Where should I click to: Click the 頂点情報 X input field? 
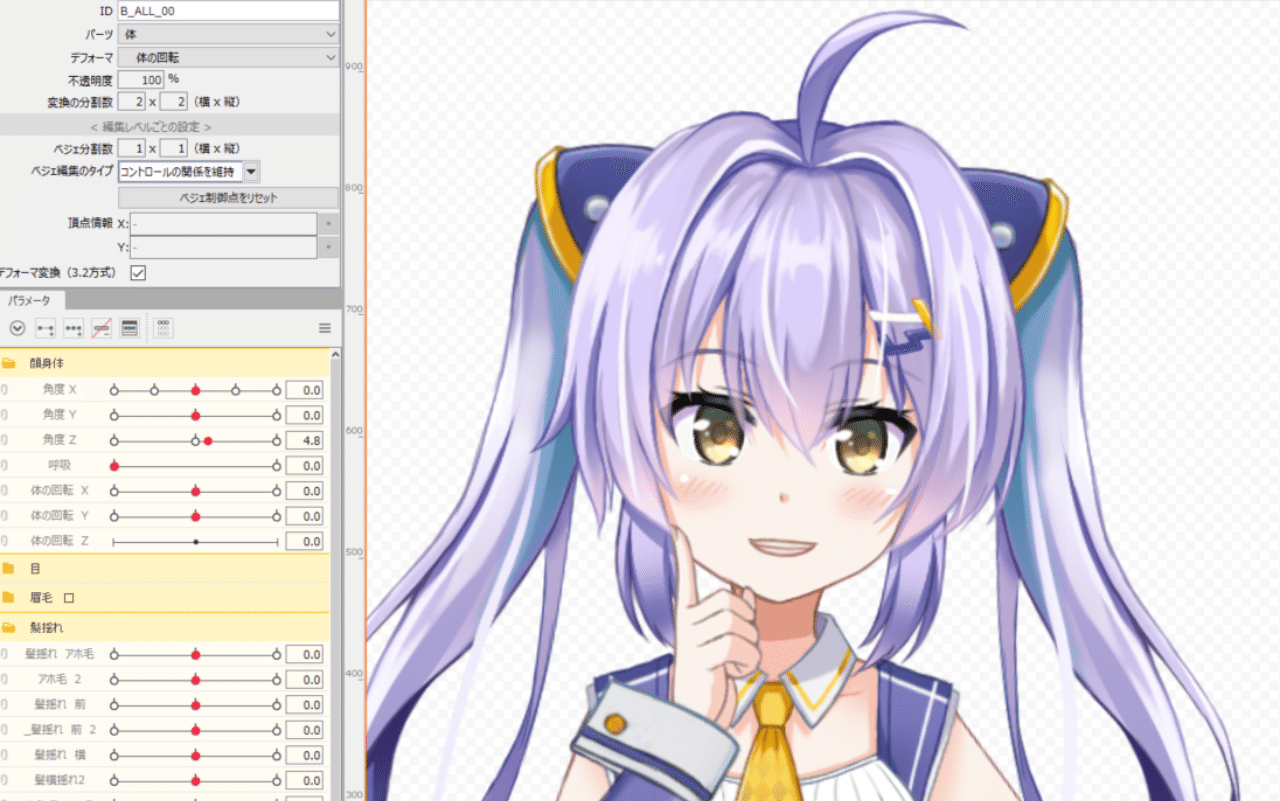tap(223, 223)
